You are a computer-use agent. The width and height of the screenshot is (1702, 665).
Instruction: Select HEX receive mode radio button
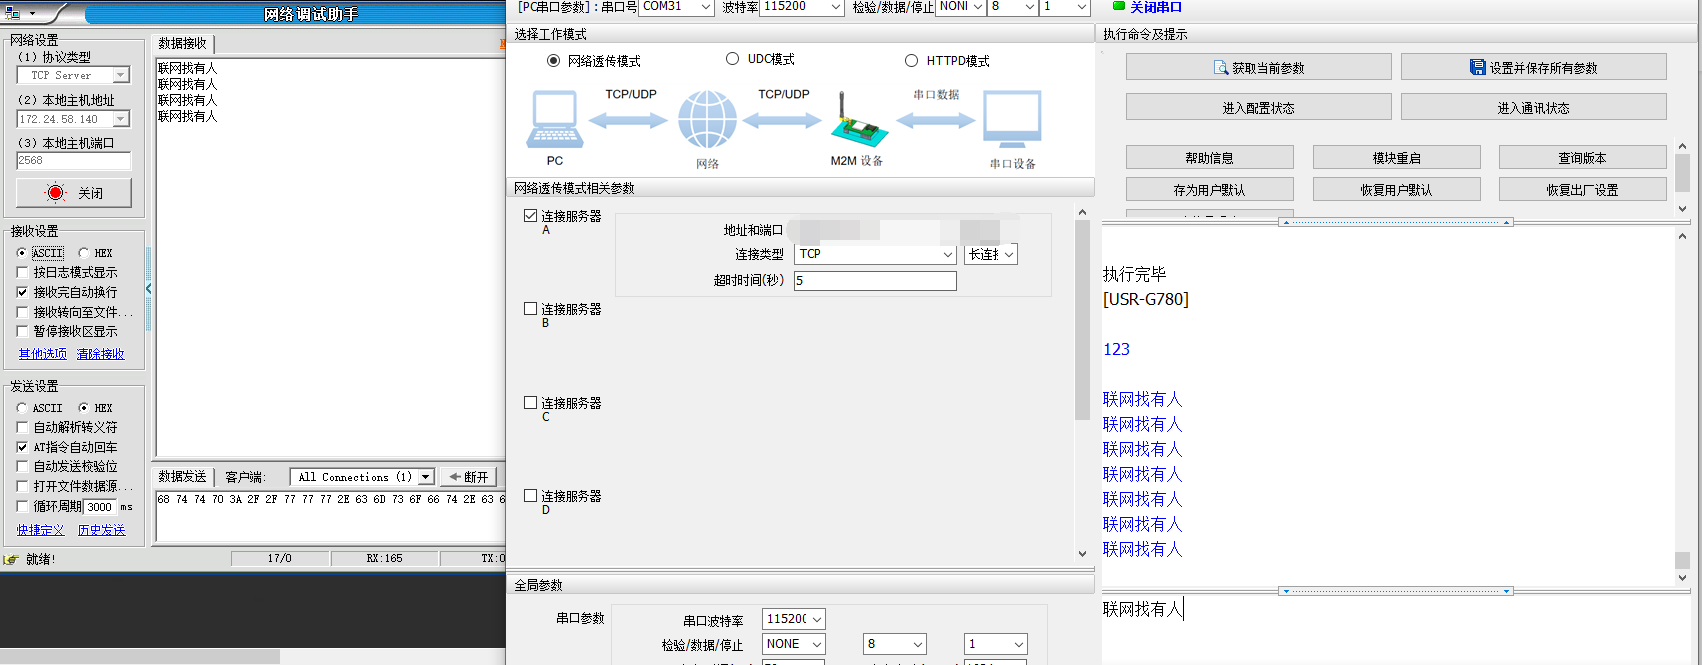83,253
